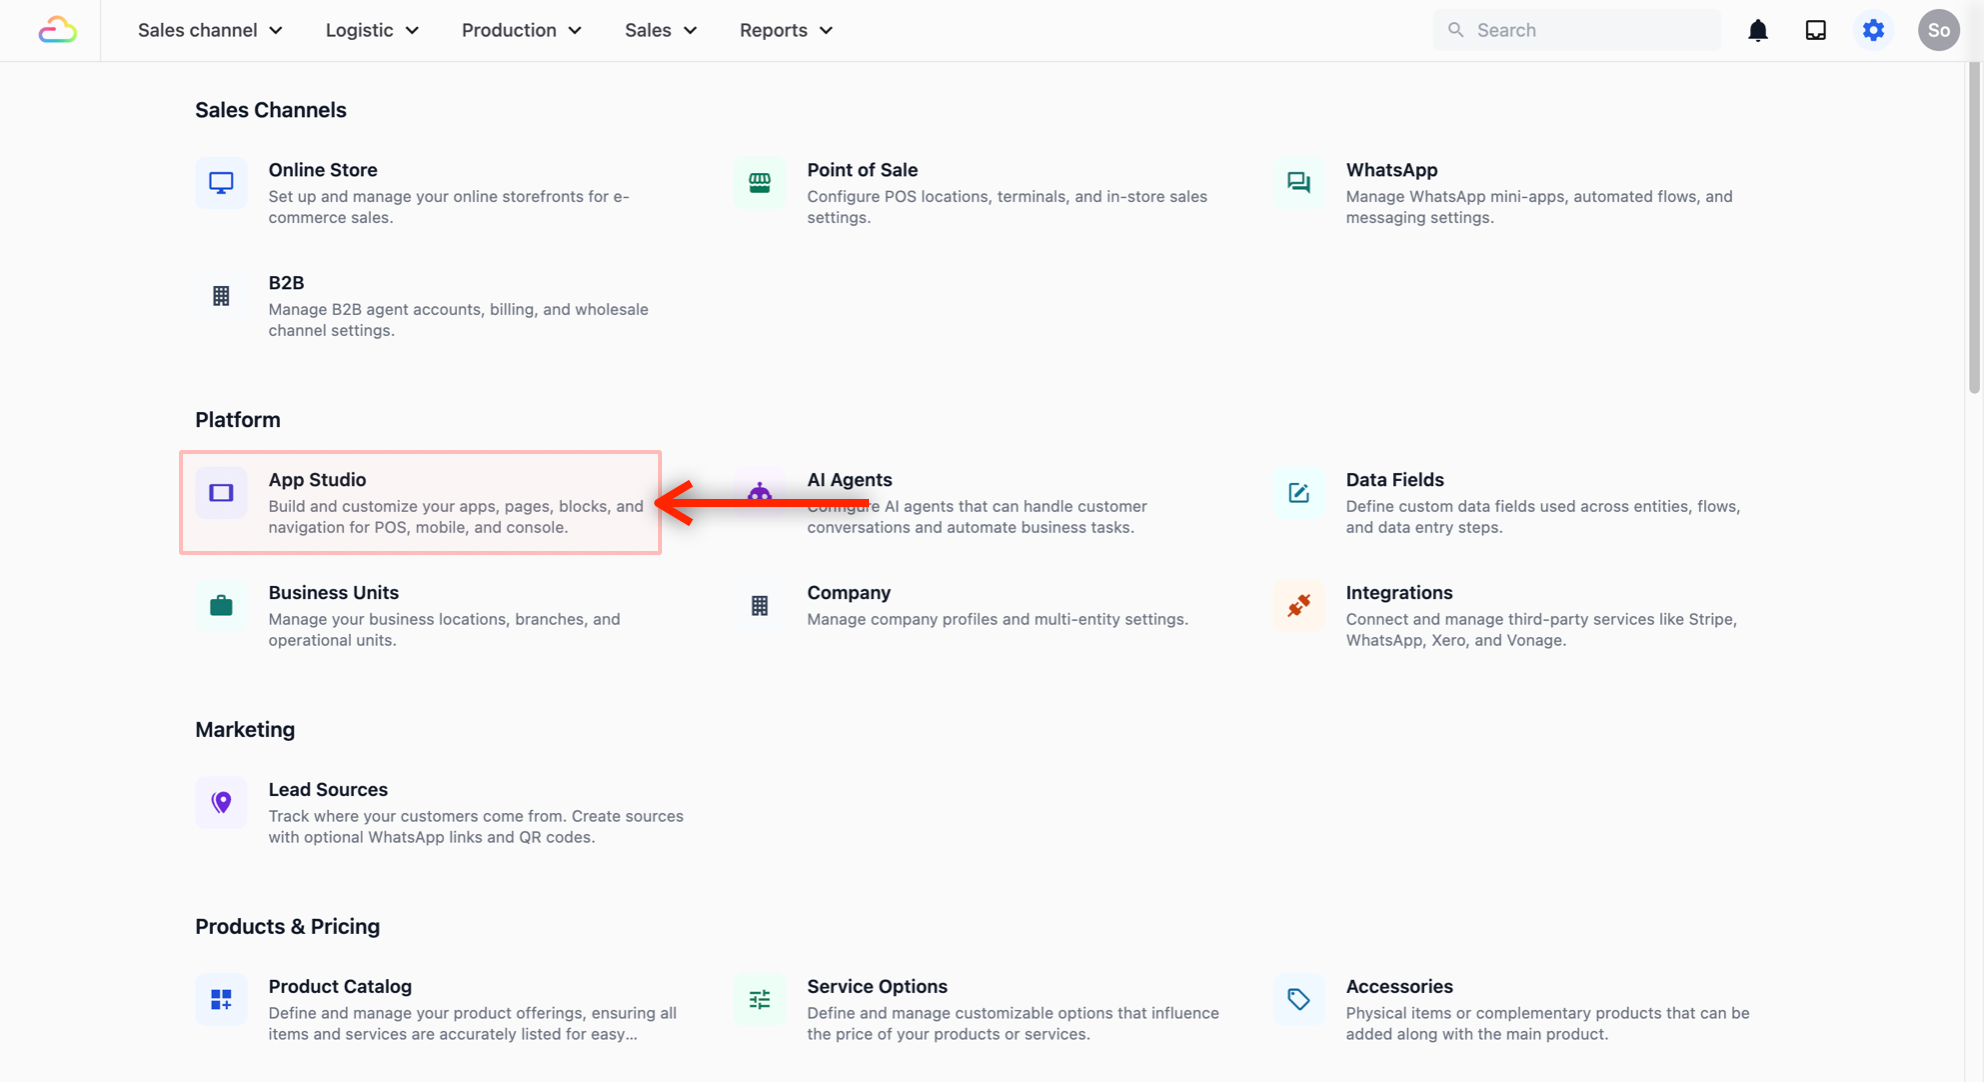Expand the Sales channel dropdown menu
The image size is (1986, 1082).
click(x=210, y=30)
